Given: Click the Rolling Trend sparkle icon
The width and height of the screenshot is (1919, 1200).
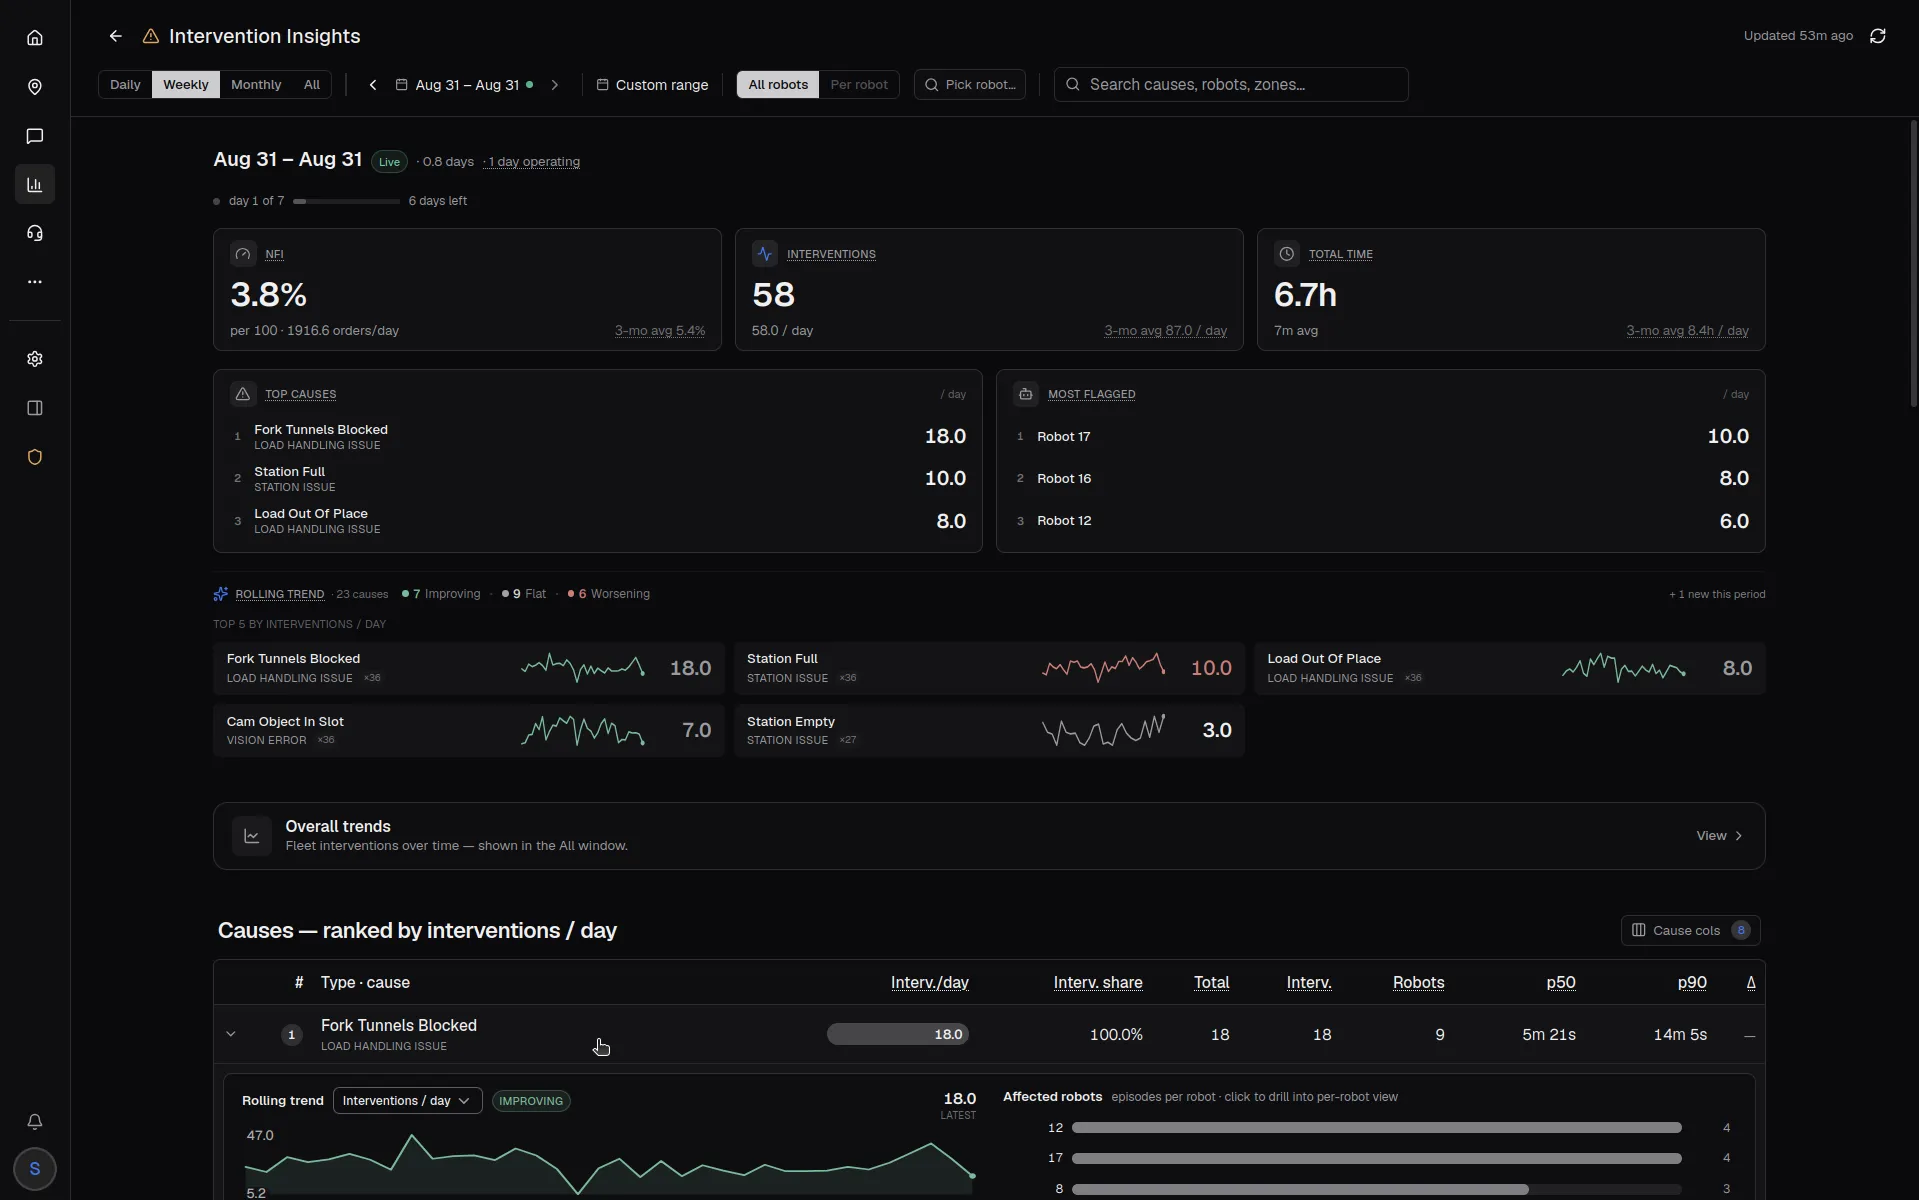Looking at the screenshot, I should 221,594.
